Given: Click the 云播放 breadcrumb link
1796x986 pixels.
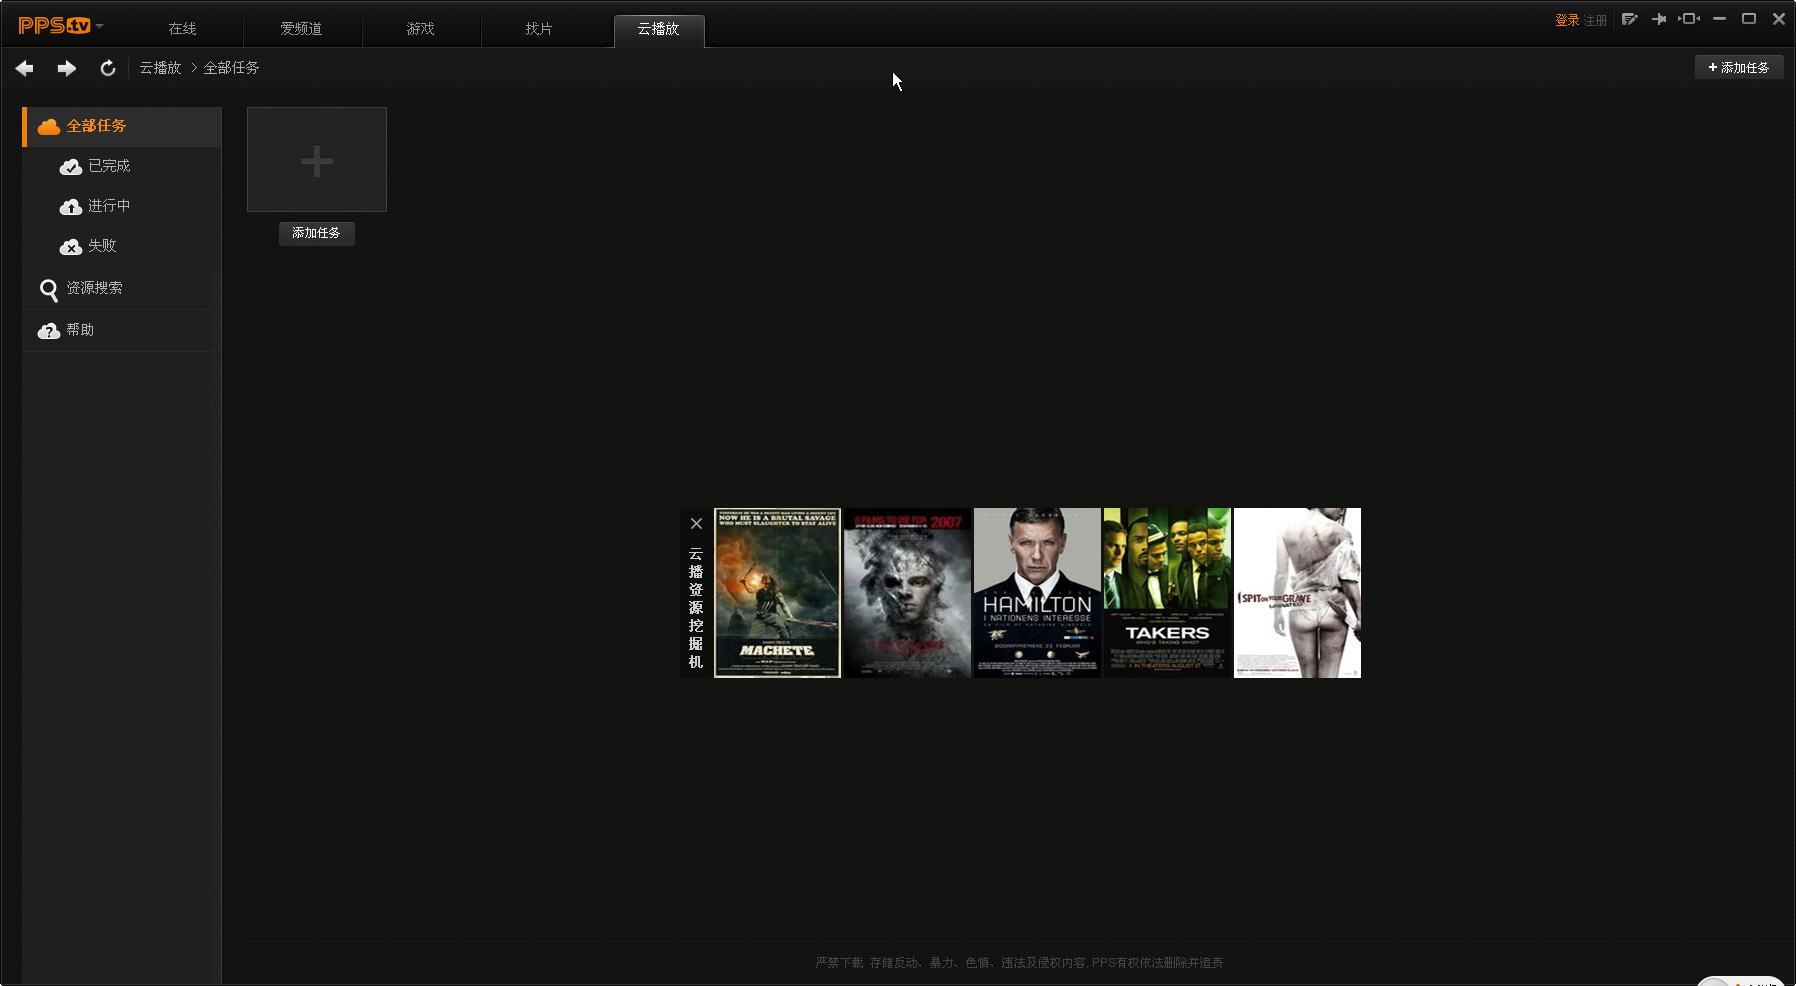Looking at the screenshot, I should (x=160, y=68).
